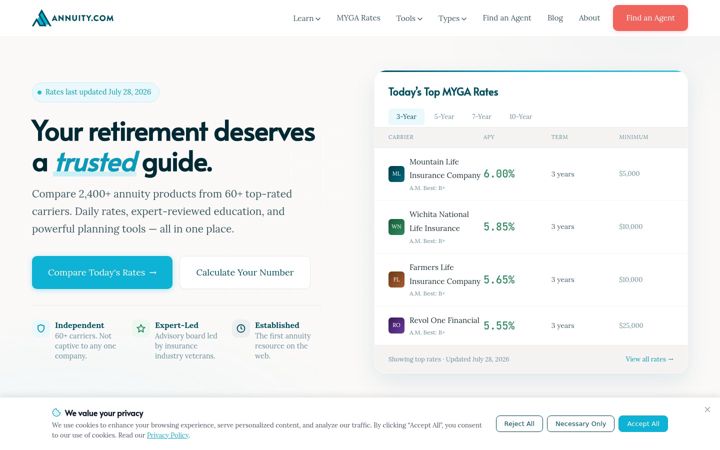Viewport: 720px width, 450px height.
Task: Choose Necessary Only cookies
Action: pyautogui.click(x=580, y=423)
